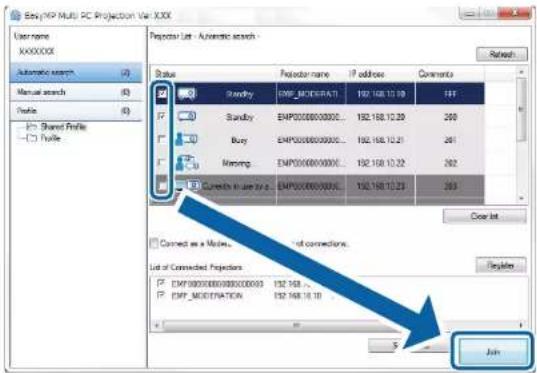This screenshot has width=537, height=373.
Task: Select the IP address 192.168.10.21 cell
Action: tap(381, 140)
